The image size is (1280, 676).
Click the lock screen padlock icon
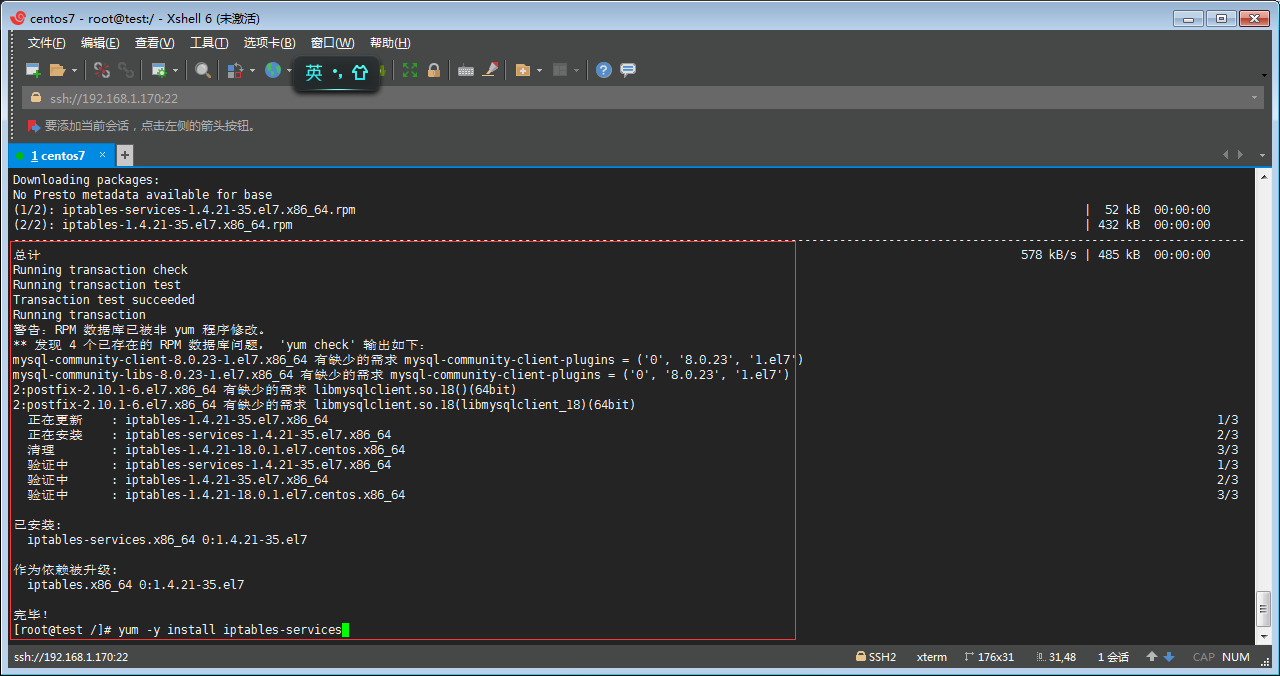click(x=434, y=70)
